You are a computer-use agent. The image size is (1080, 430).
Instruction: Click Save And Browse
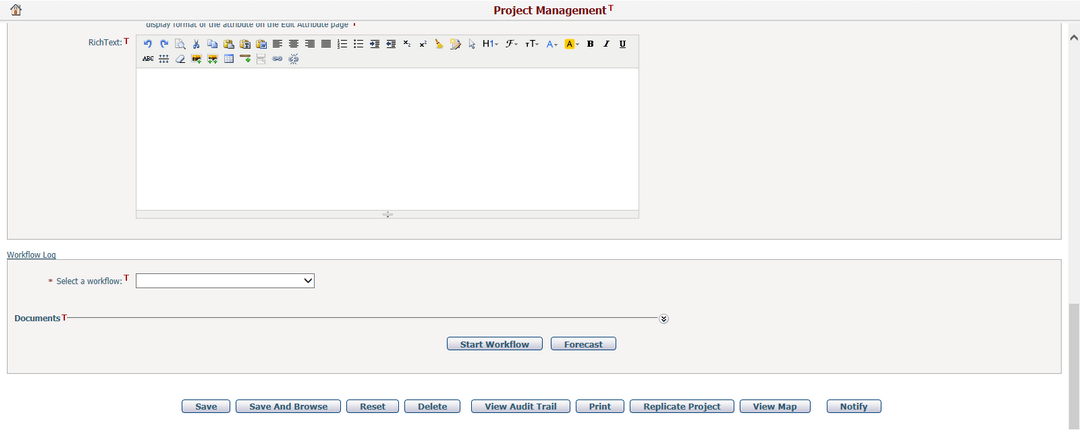click(x=288, y=406)
